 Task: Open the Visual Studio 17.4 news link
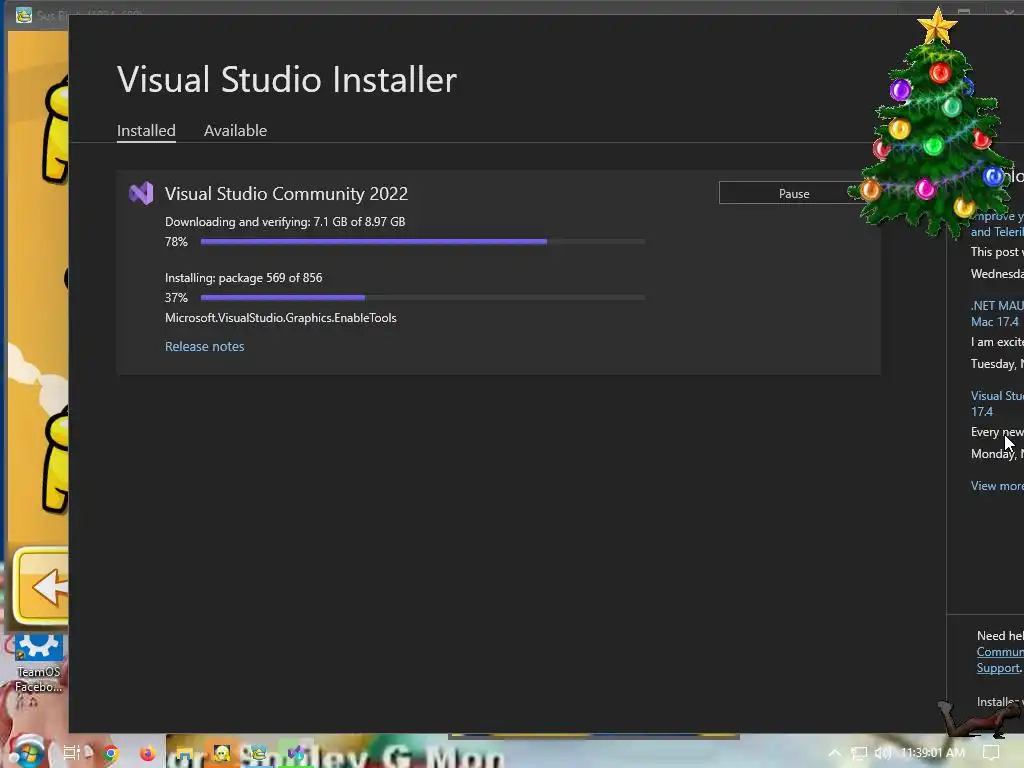coord(997,404)
